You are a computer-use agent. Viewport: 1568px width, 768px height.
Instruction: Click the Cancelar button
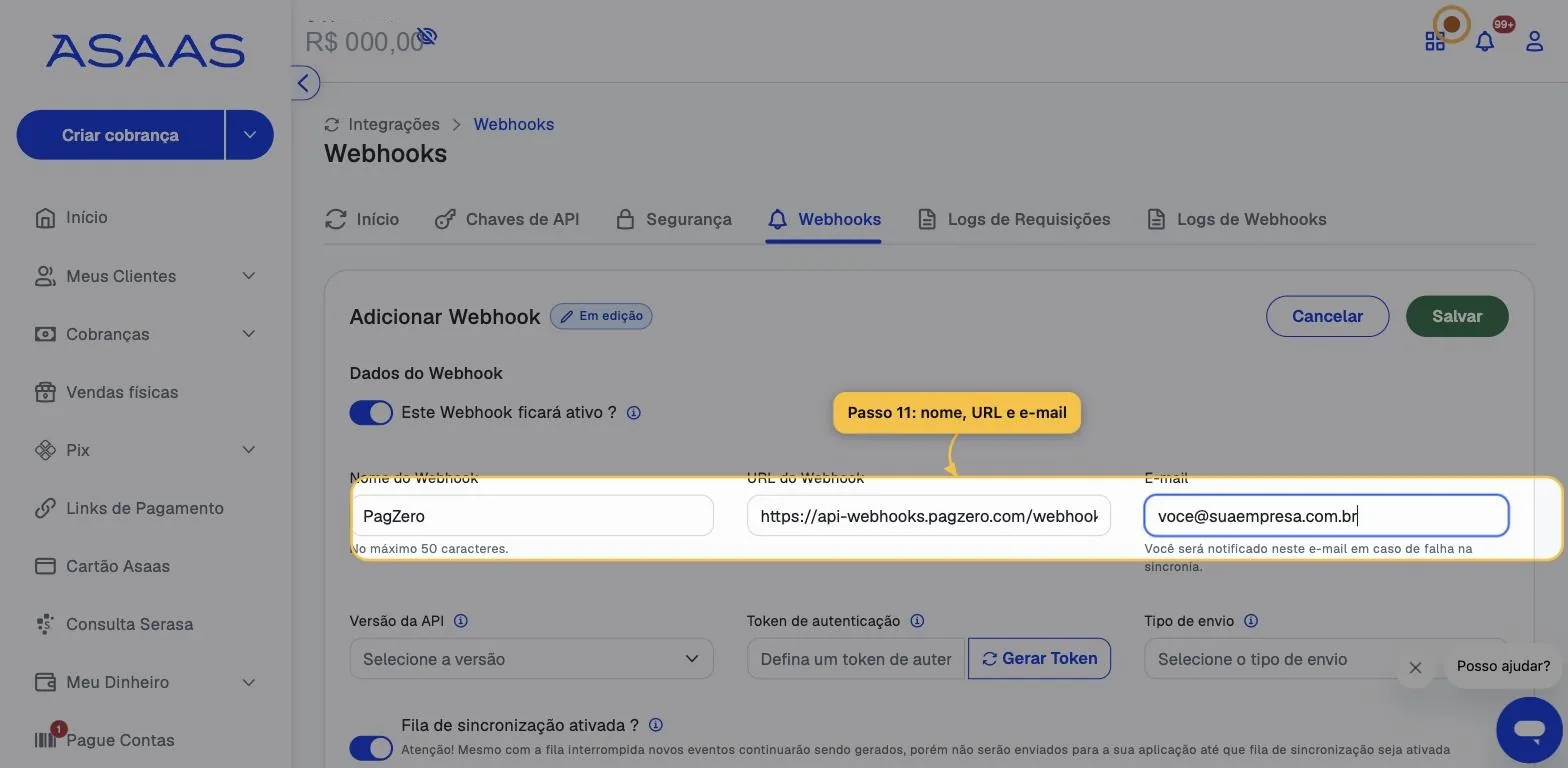(x=1327, y=316)
